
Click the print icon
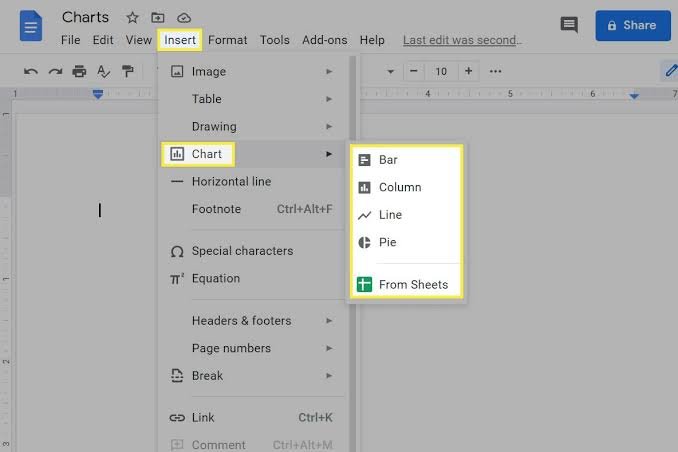tap(79, 71)
